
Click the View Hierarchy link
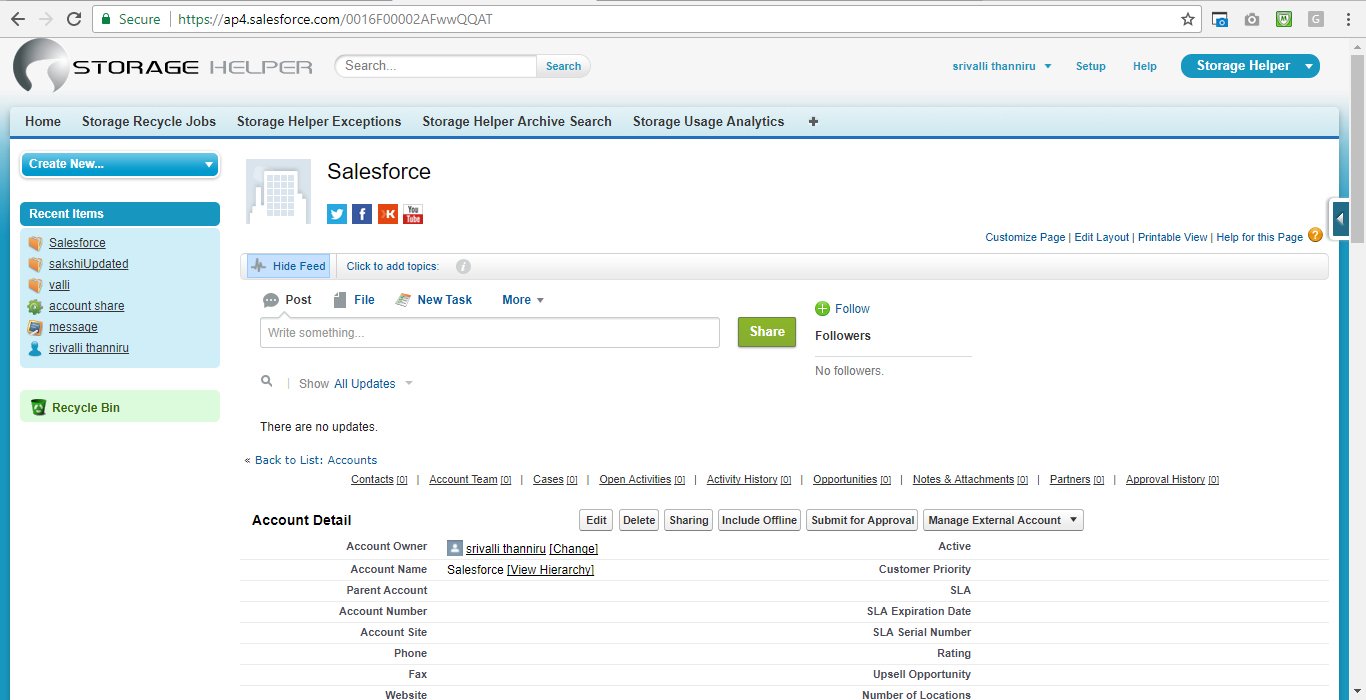tap(551, 570)
